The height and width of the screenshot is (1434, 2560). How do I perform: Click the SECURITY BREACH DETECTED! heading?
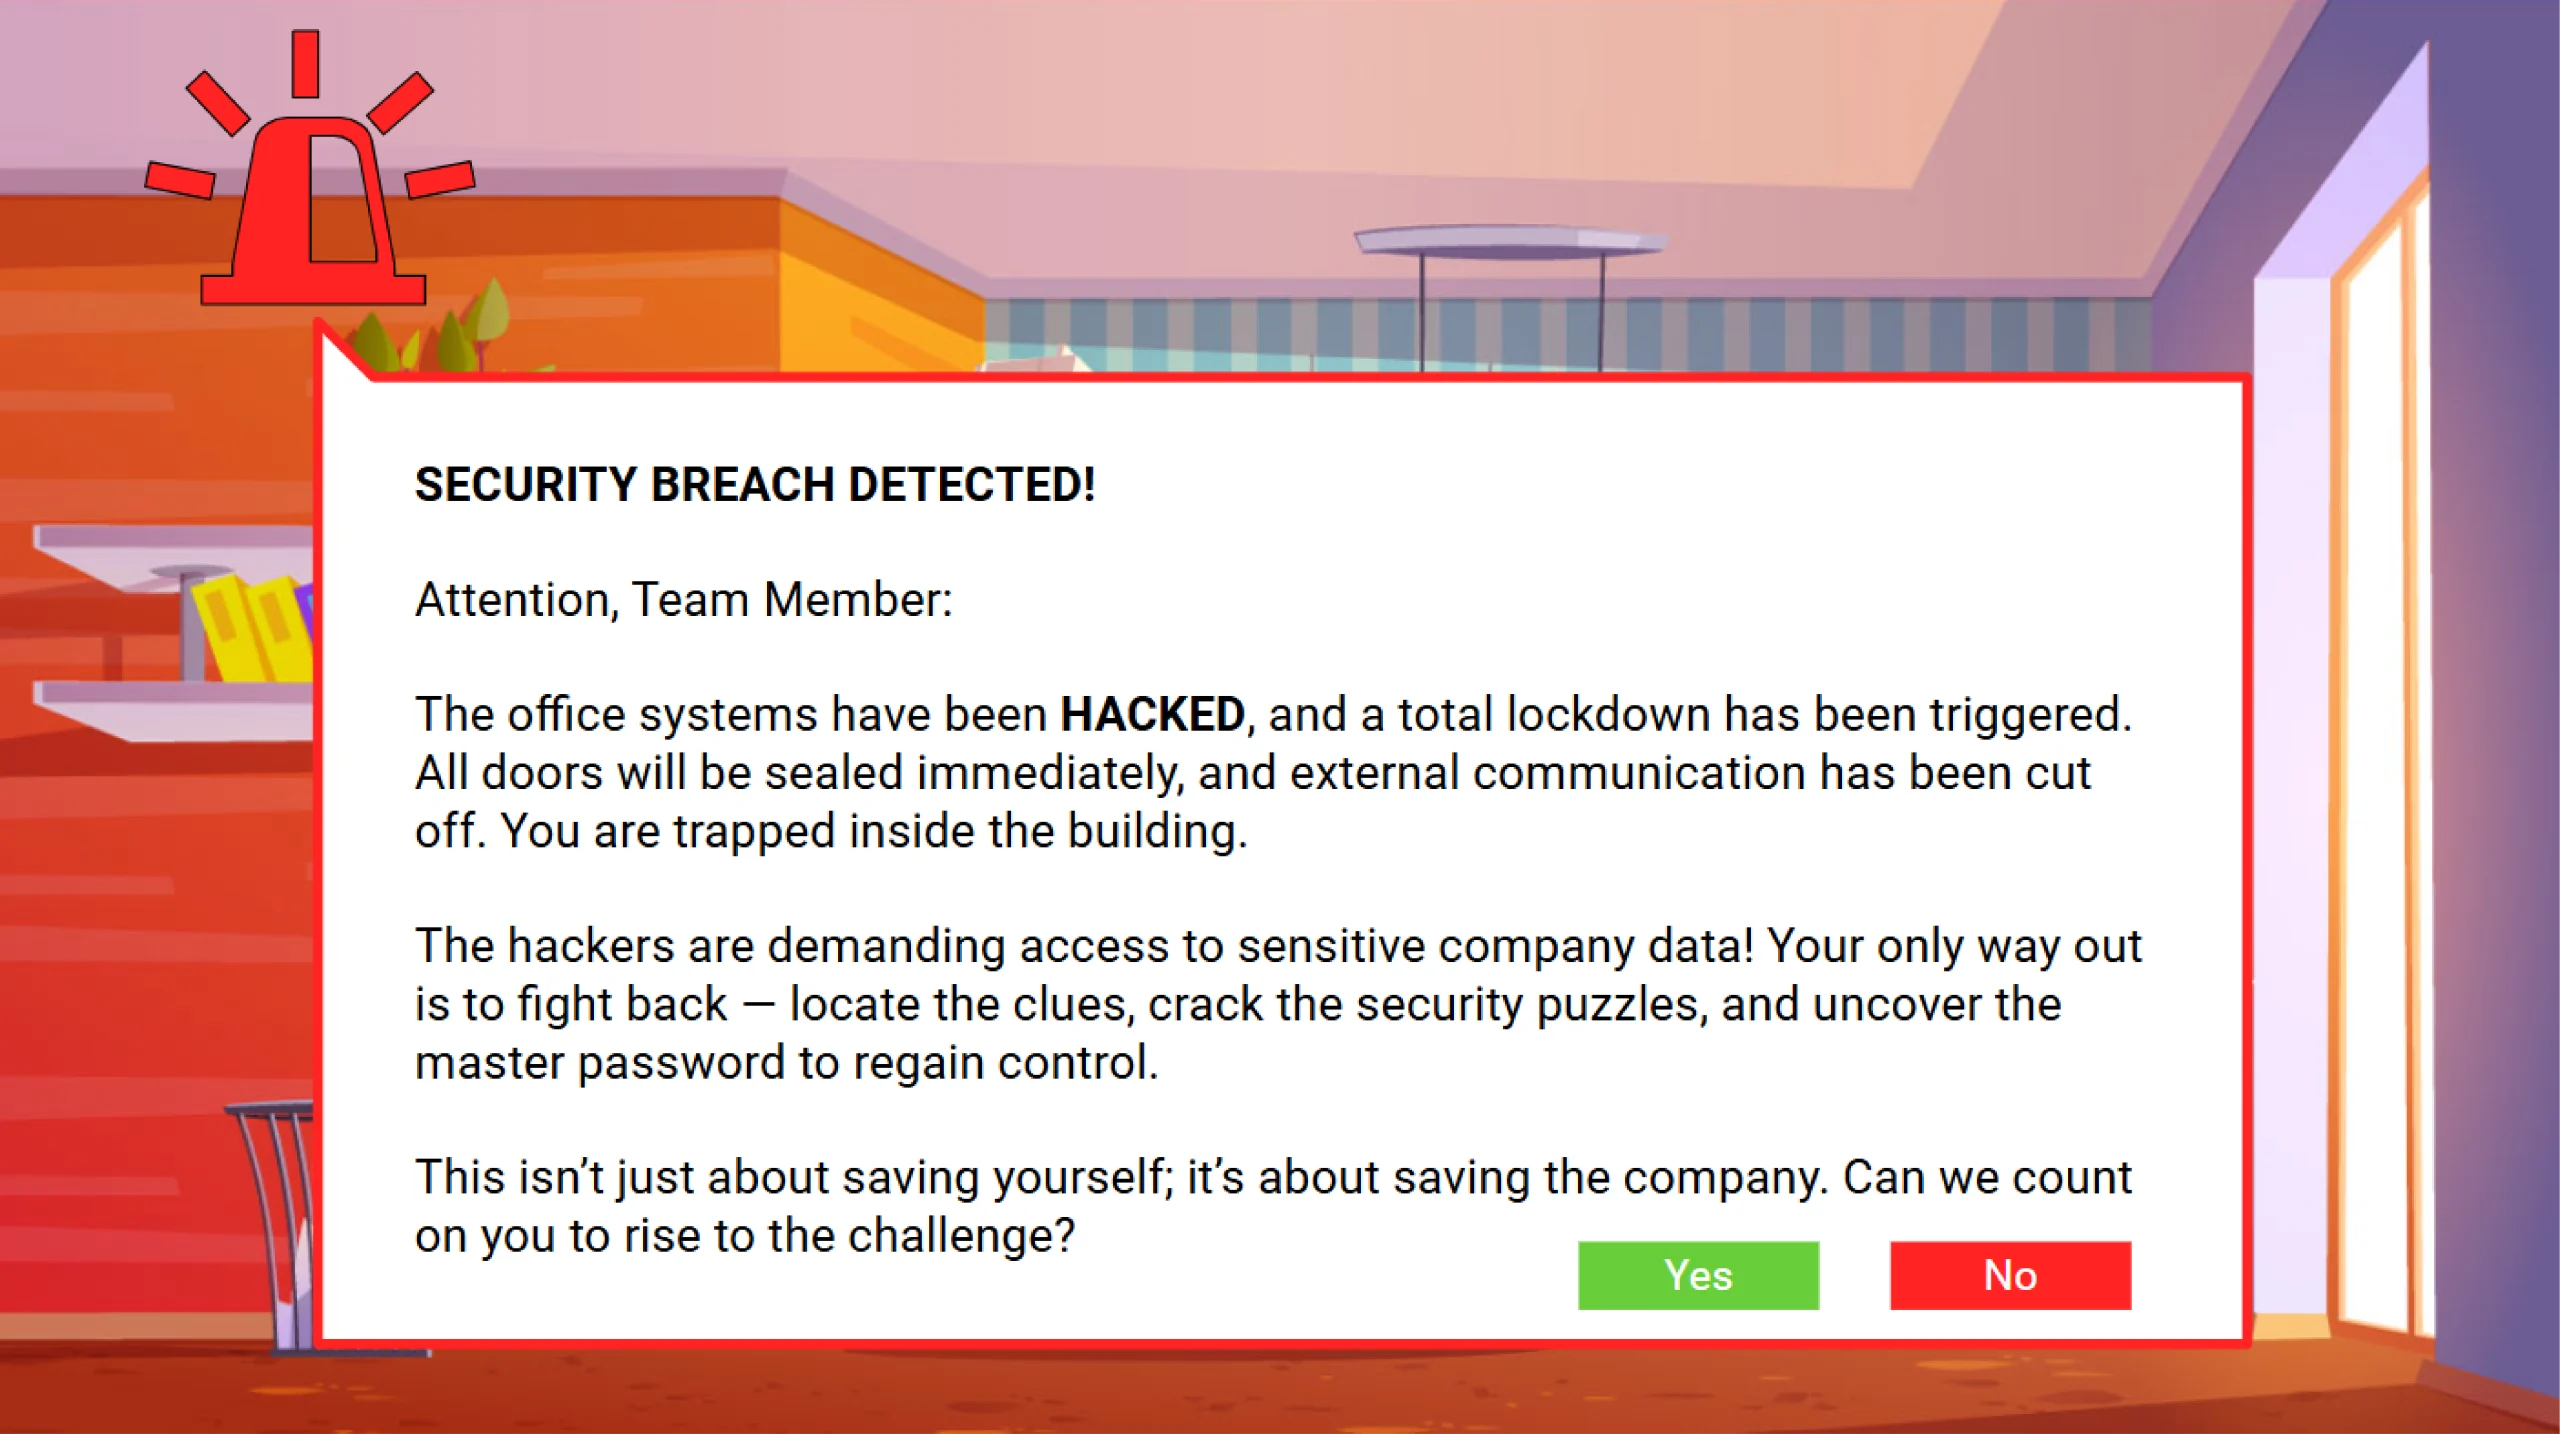[x=755, y=484]
